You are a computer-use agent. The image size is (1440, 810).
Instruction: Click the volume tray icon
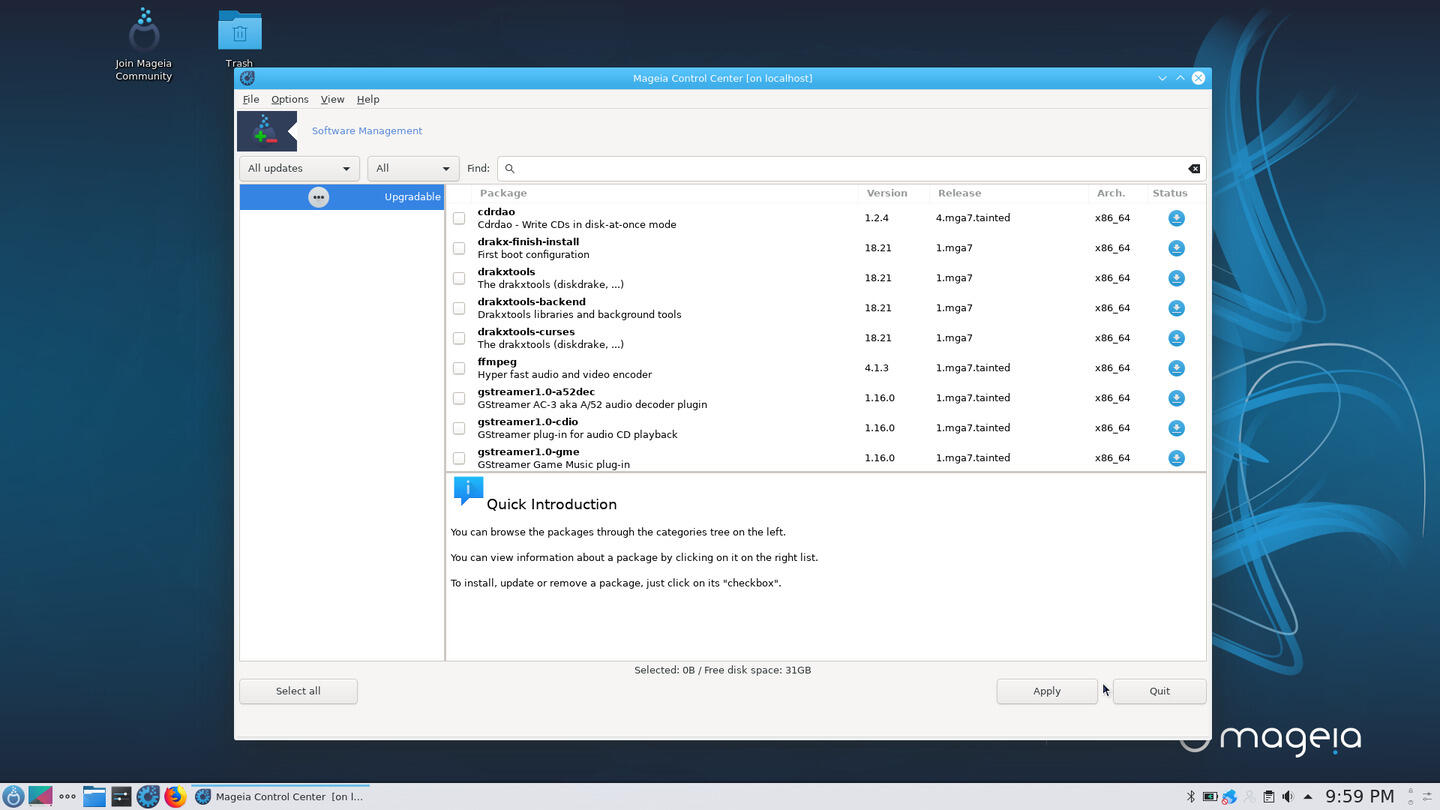[x=1287, y=797]
